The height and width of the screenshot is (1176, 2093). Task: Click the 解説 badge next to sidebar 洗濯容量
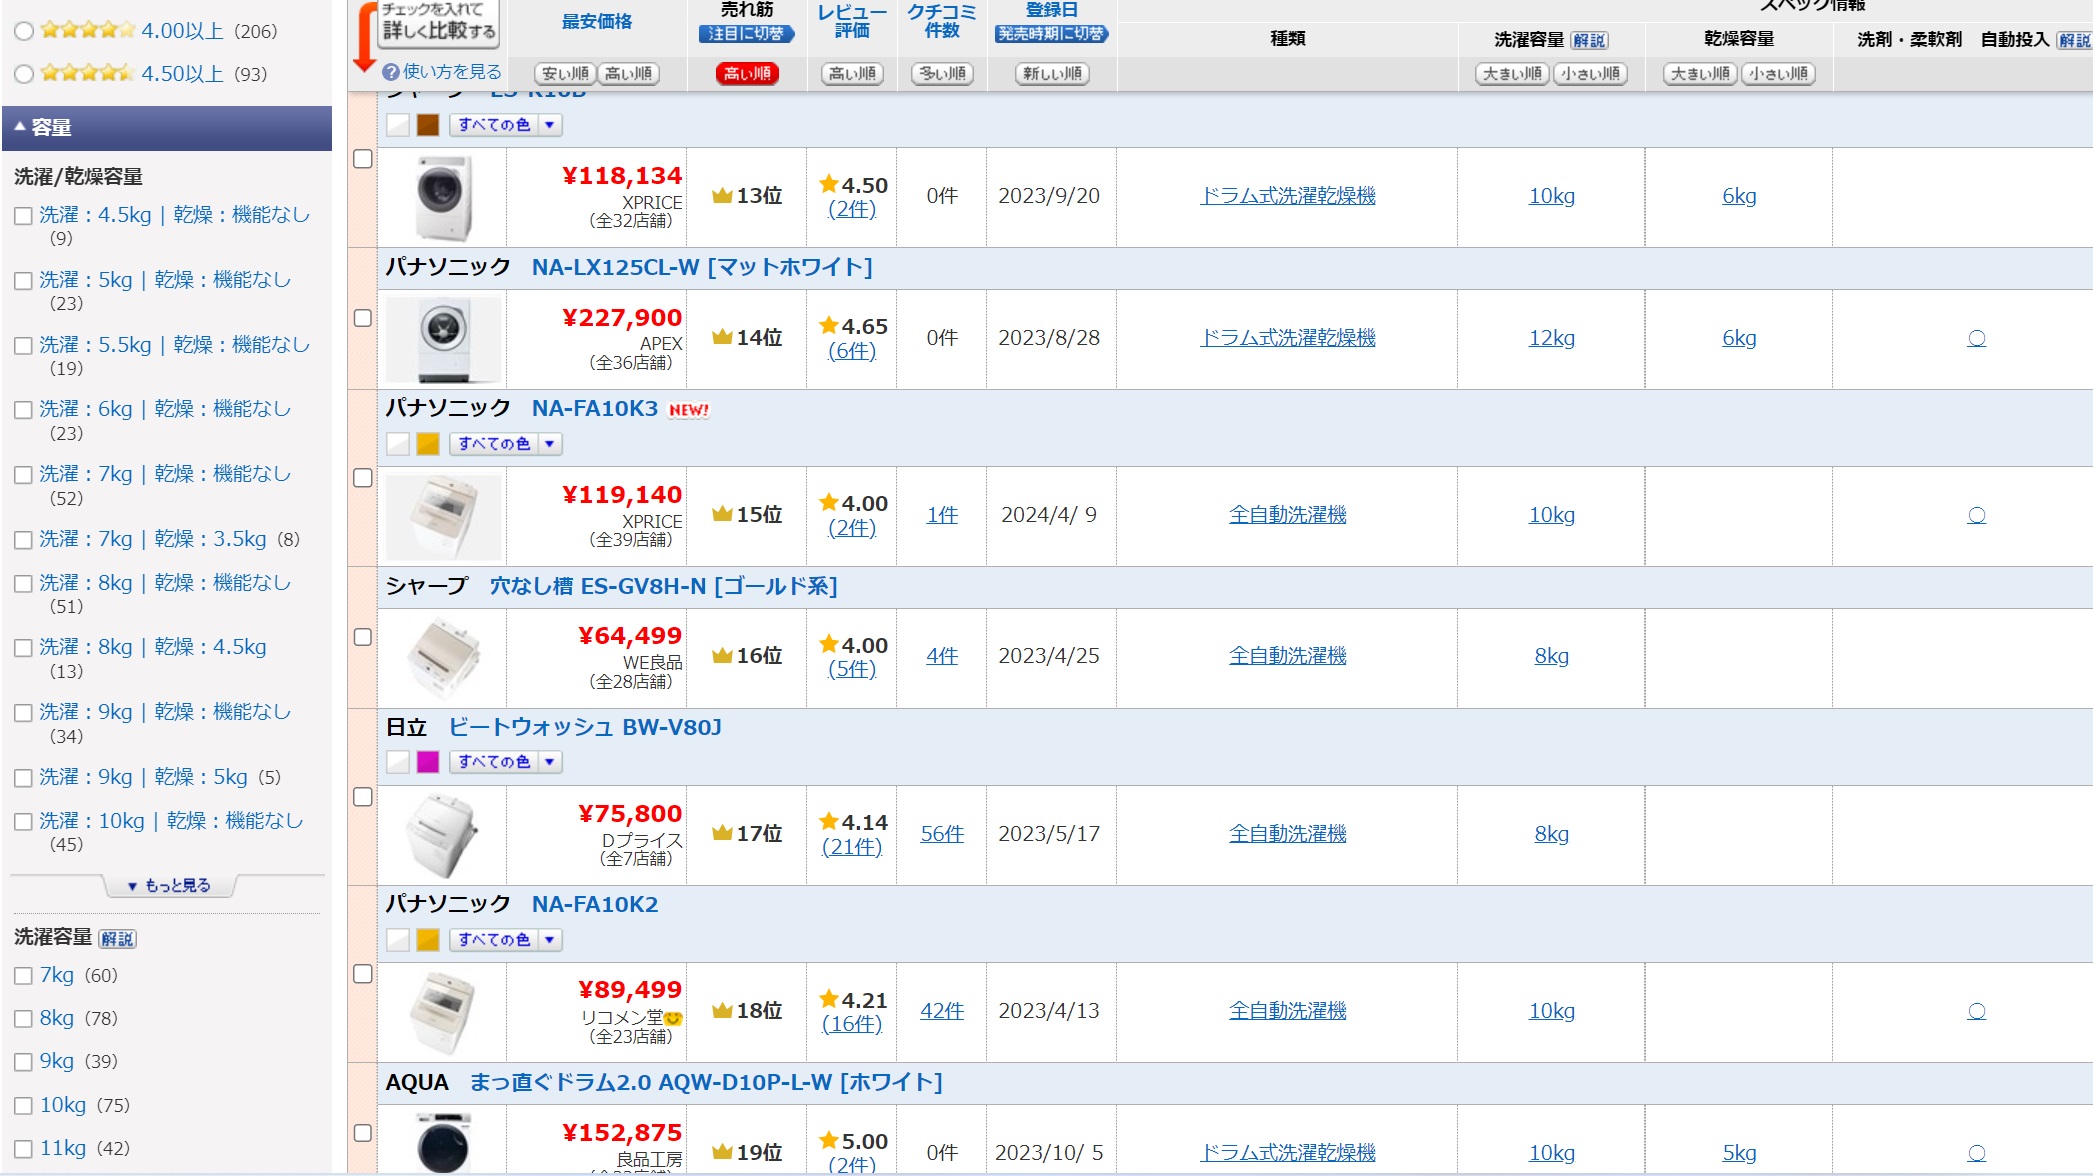117,938
